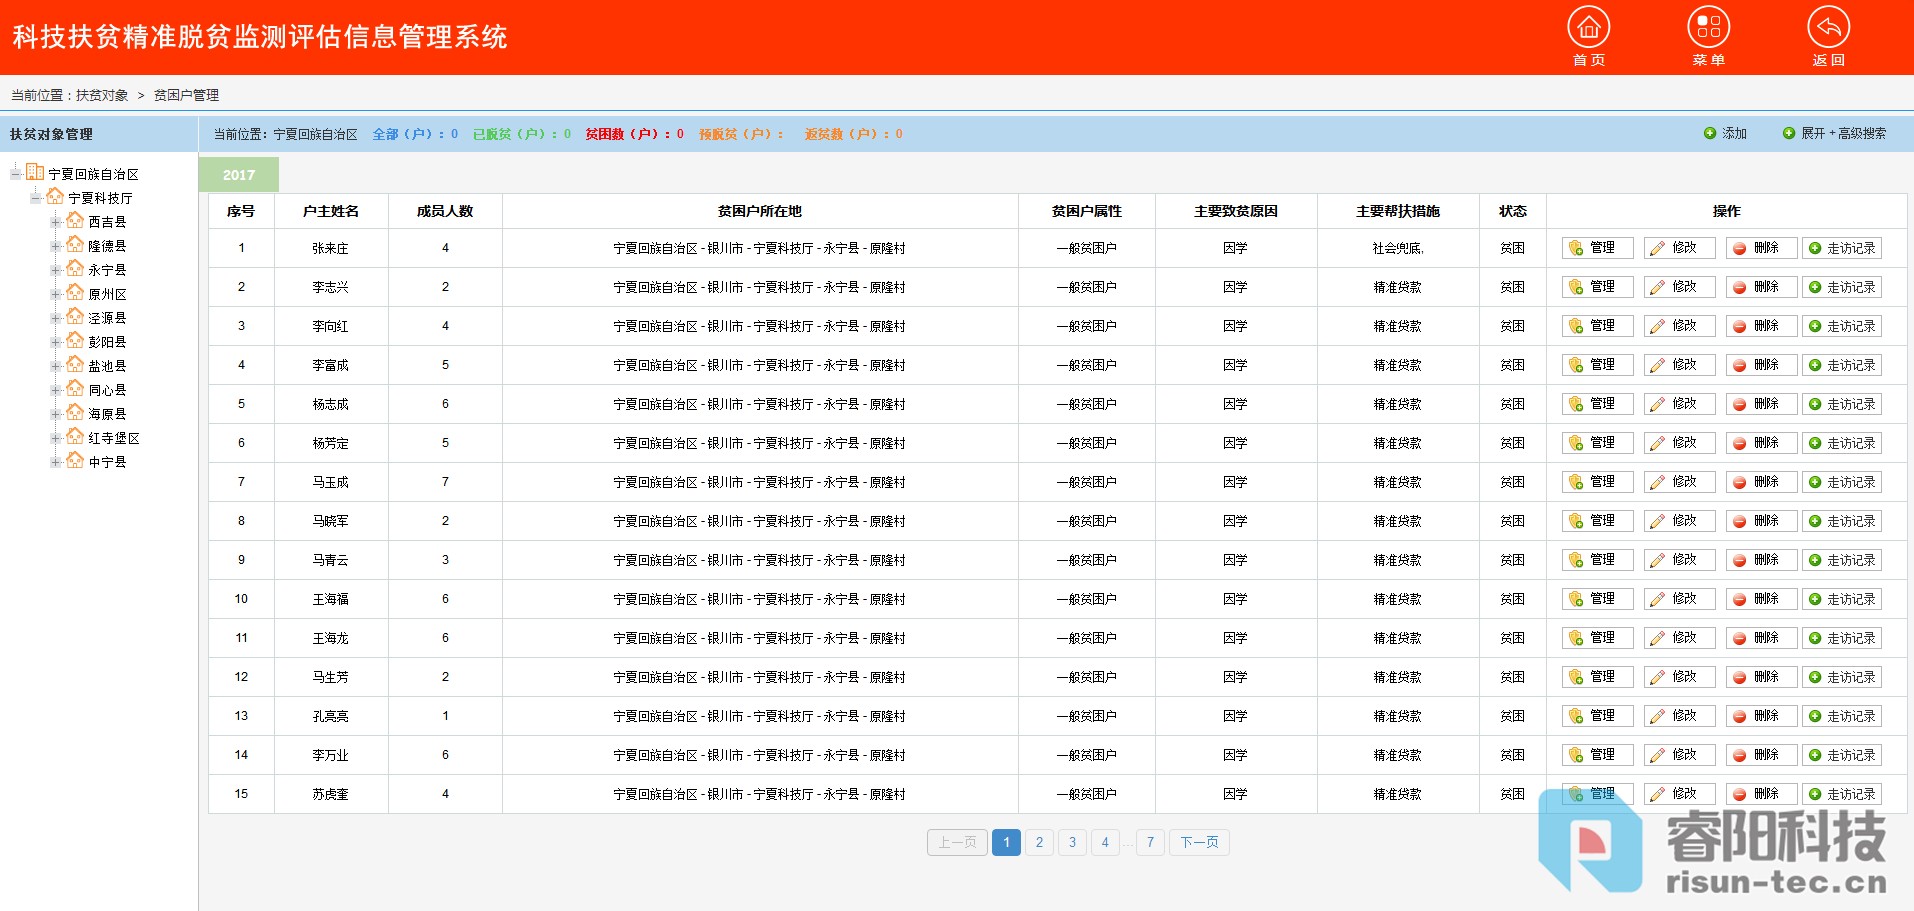Go to page 2

coord(1039,842)
